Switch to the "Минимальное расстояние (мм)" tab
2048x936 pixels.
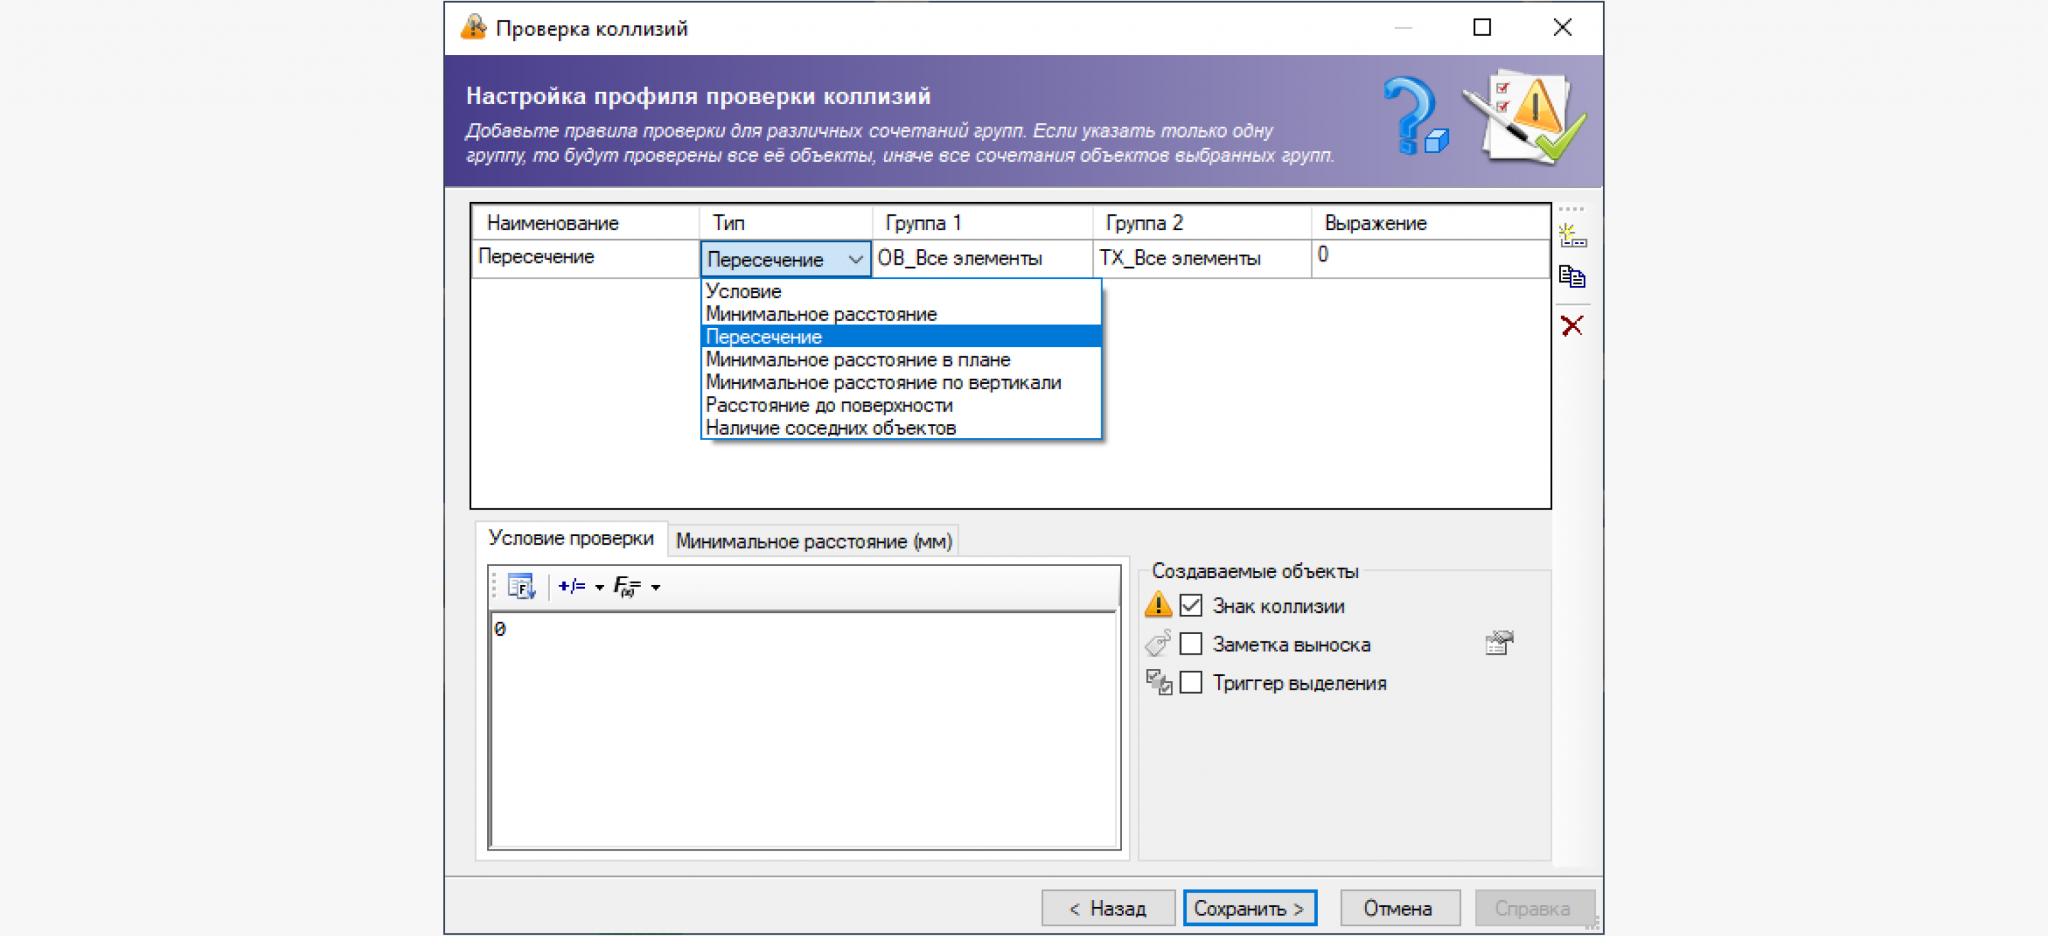pos(813,541)
